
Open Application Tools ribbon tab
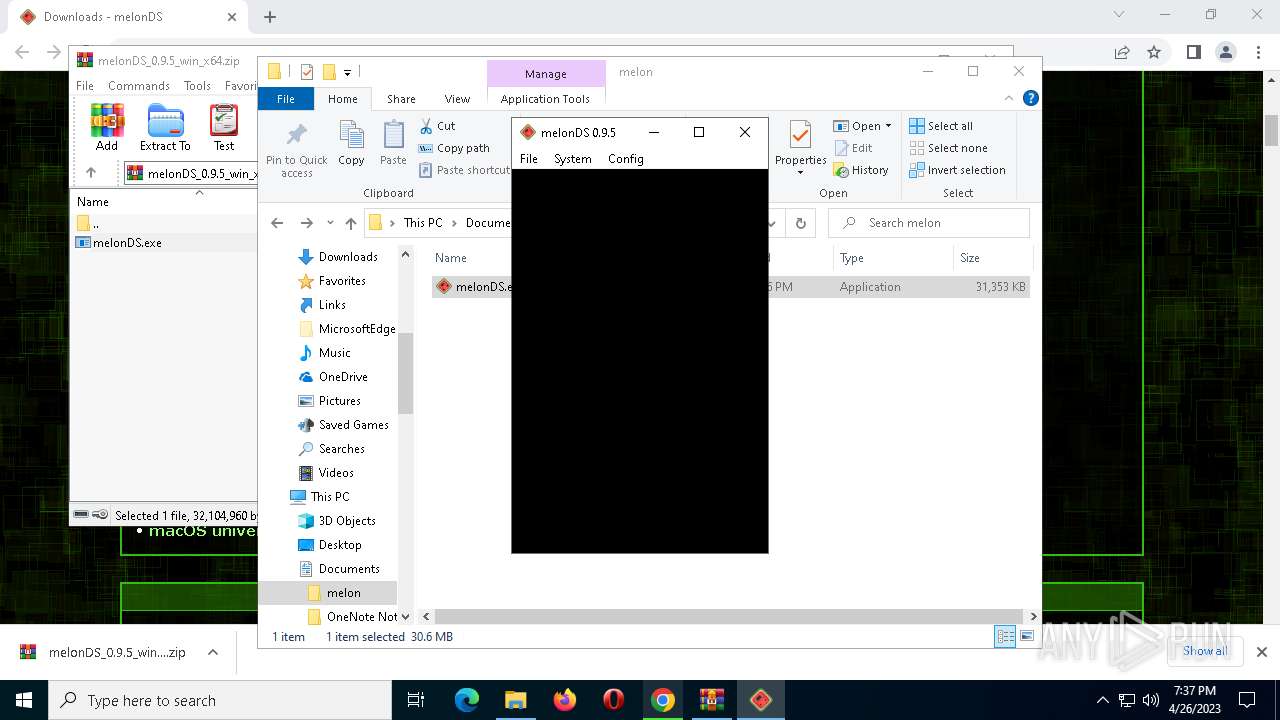[x=545, y=99]
